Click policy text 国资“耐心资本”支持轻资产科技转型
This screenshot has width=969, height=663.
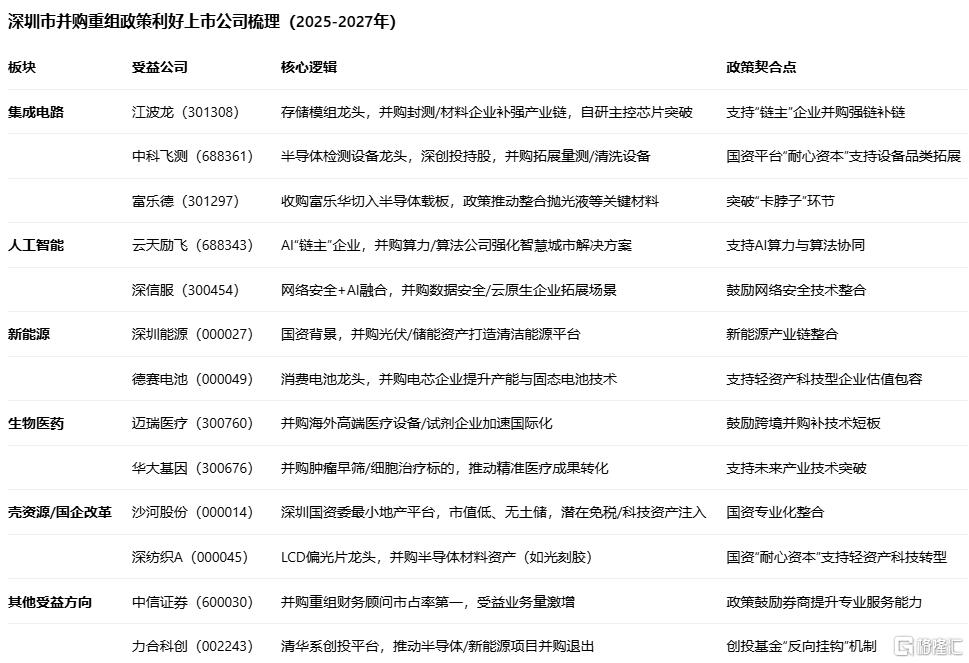[x=836, y=557]
